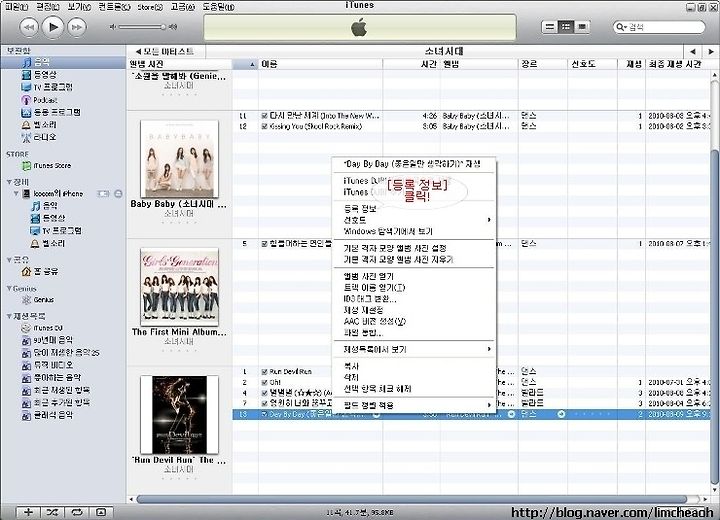Play the current track with the Play button
This screenshot has width=720, height=520.
coord(53,27)
